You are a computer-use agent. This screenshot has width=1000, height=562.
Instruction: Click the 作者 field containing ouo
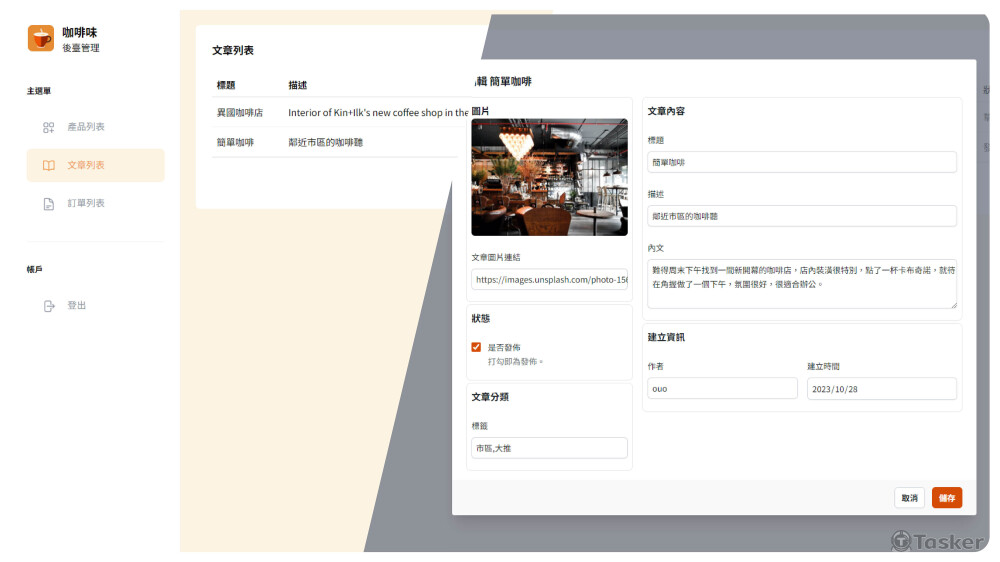pyautogui.click(x=721, y=389)
